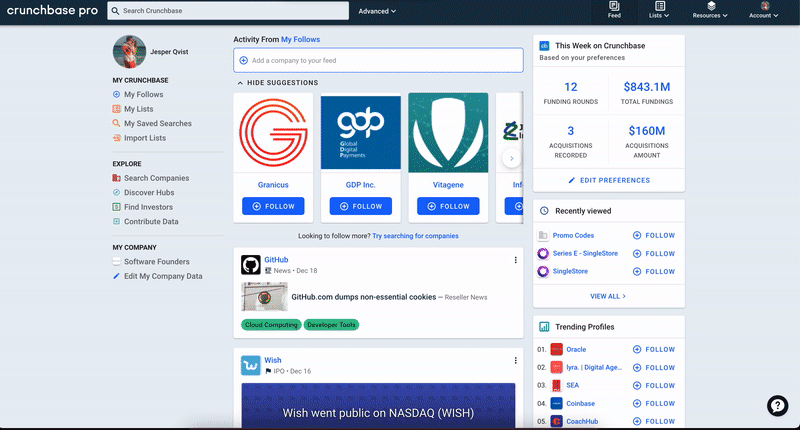The height and width of the screenshot is (430, 800).
Task: Click the GitHub article thumbnail image
Action: point(264,296)
